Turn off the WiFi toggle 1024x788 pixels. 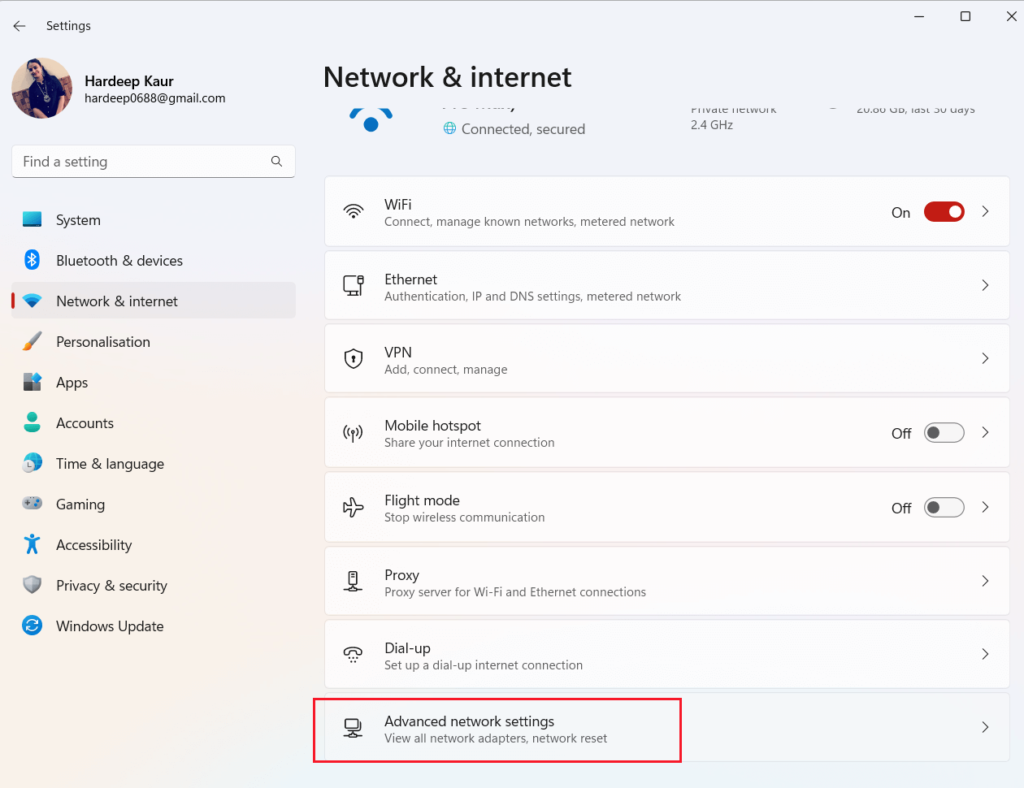[943, 212]
